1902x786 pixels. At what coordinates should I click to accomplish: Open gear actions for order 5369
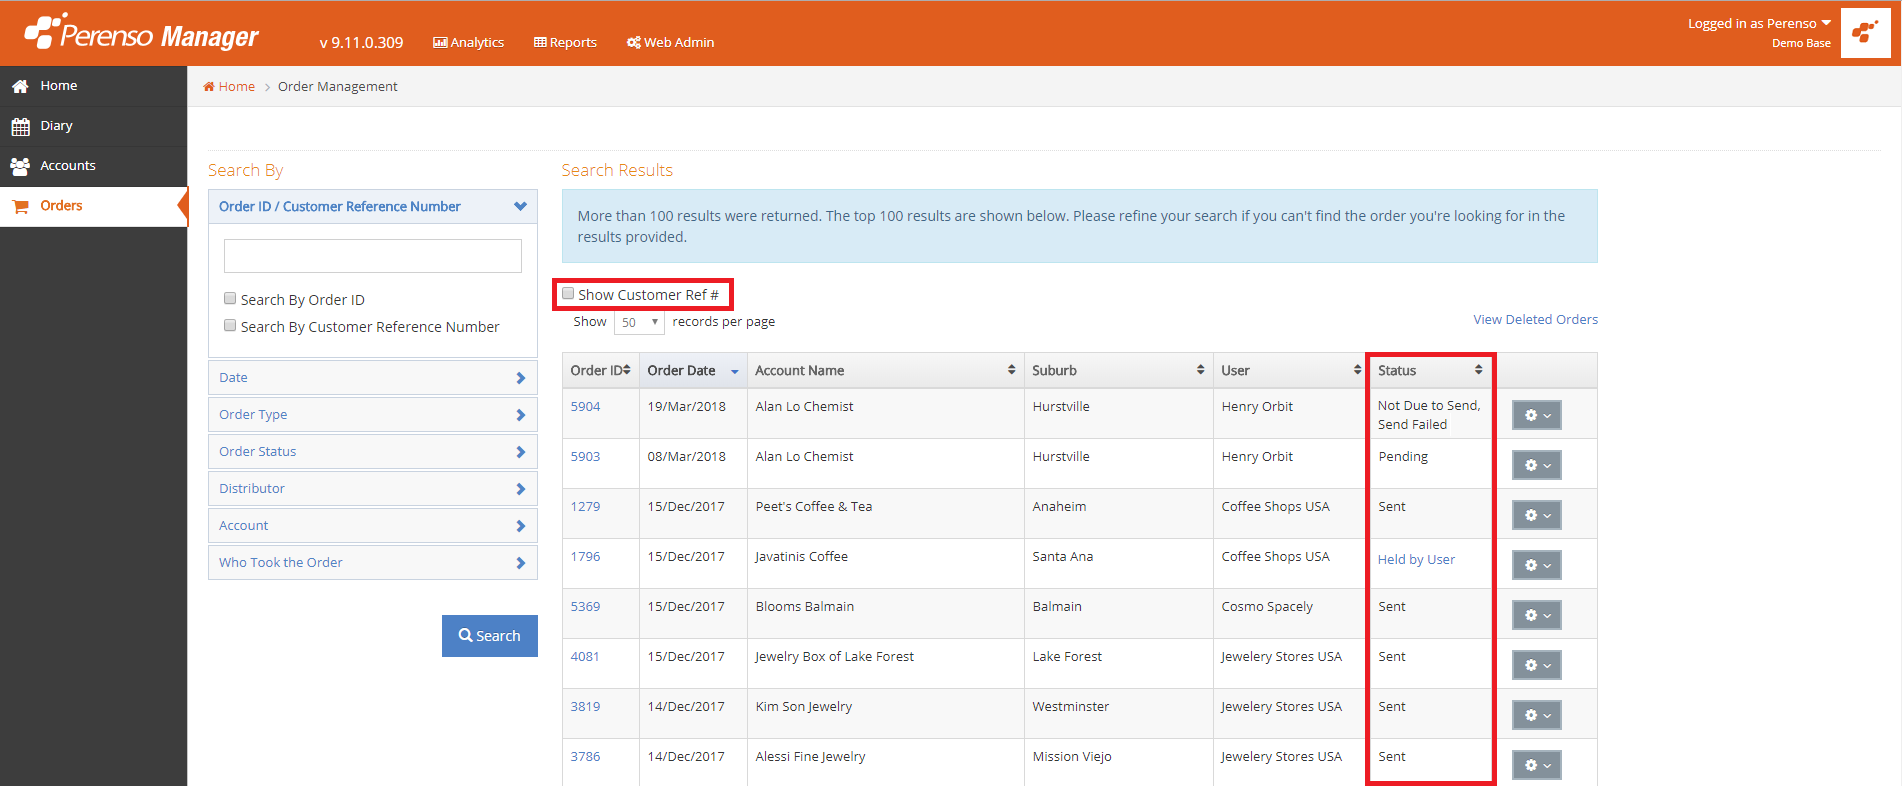click(1536, 615)
